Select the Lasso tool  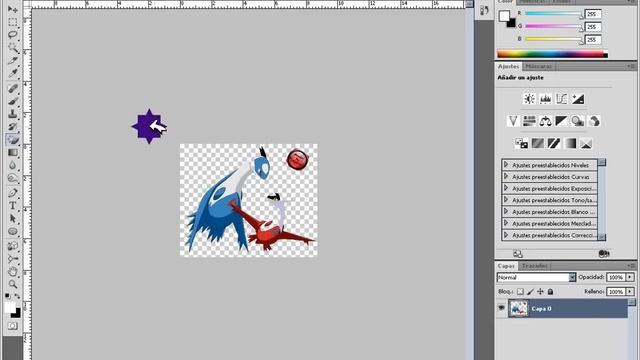13,35
